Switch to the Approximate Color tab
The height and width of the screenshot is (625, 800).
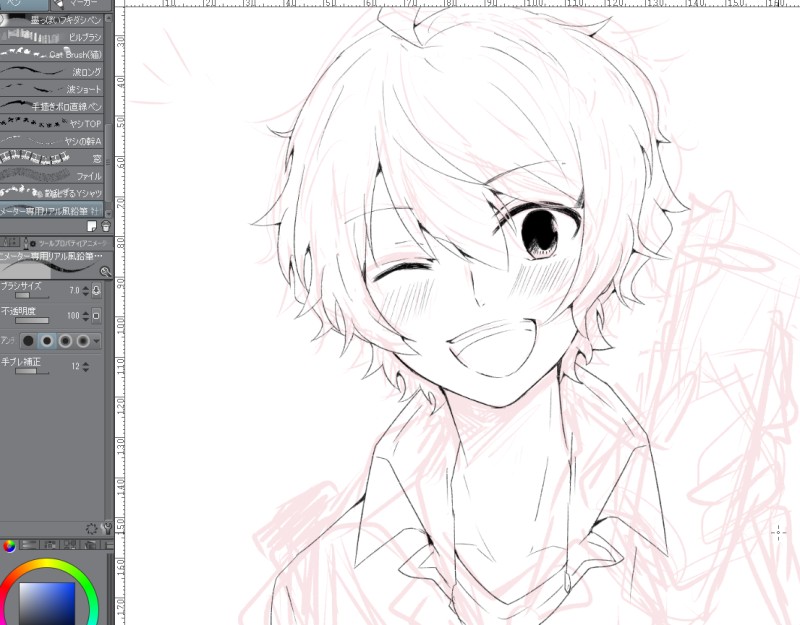click(90, 545)
